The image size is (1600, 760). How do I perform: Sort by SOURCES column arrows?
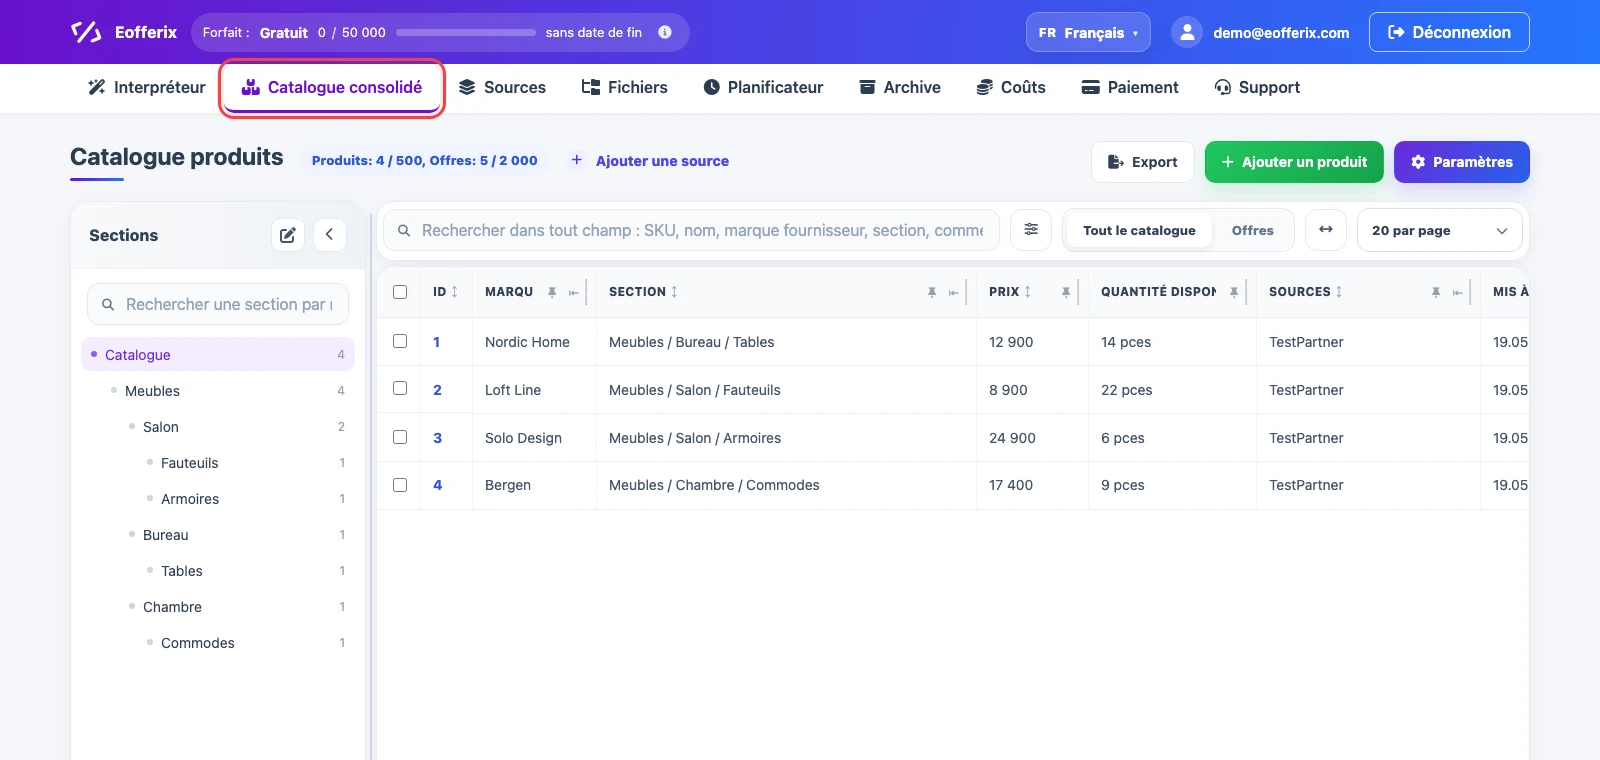(x=1339, y=292)
